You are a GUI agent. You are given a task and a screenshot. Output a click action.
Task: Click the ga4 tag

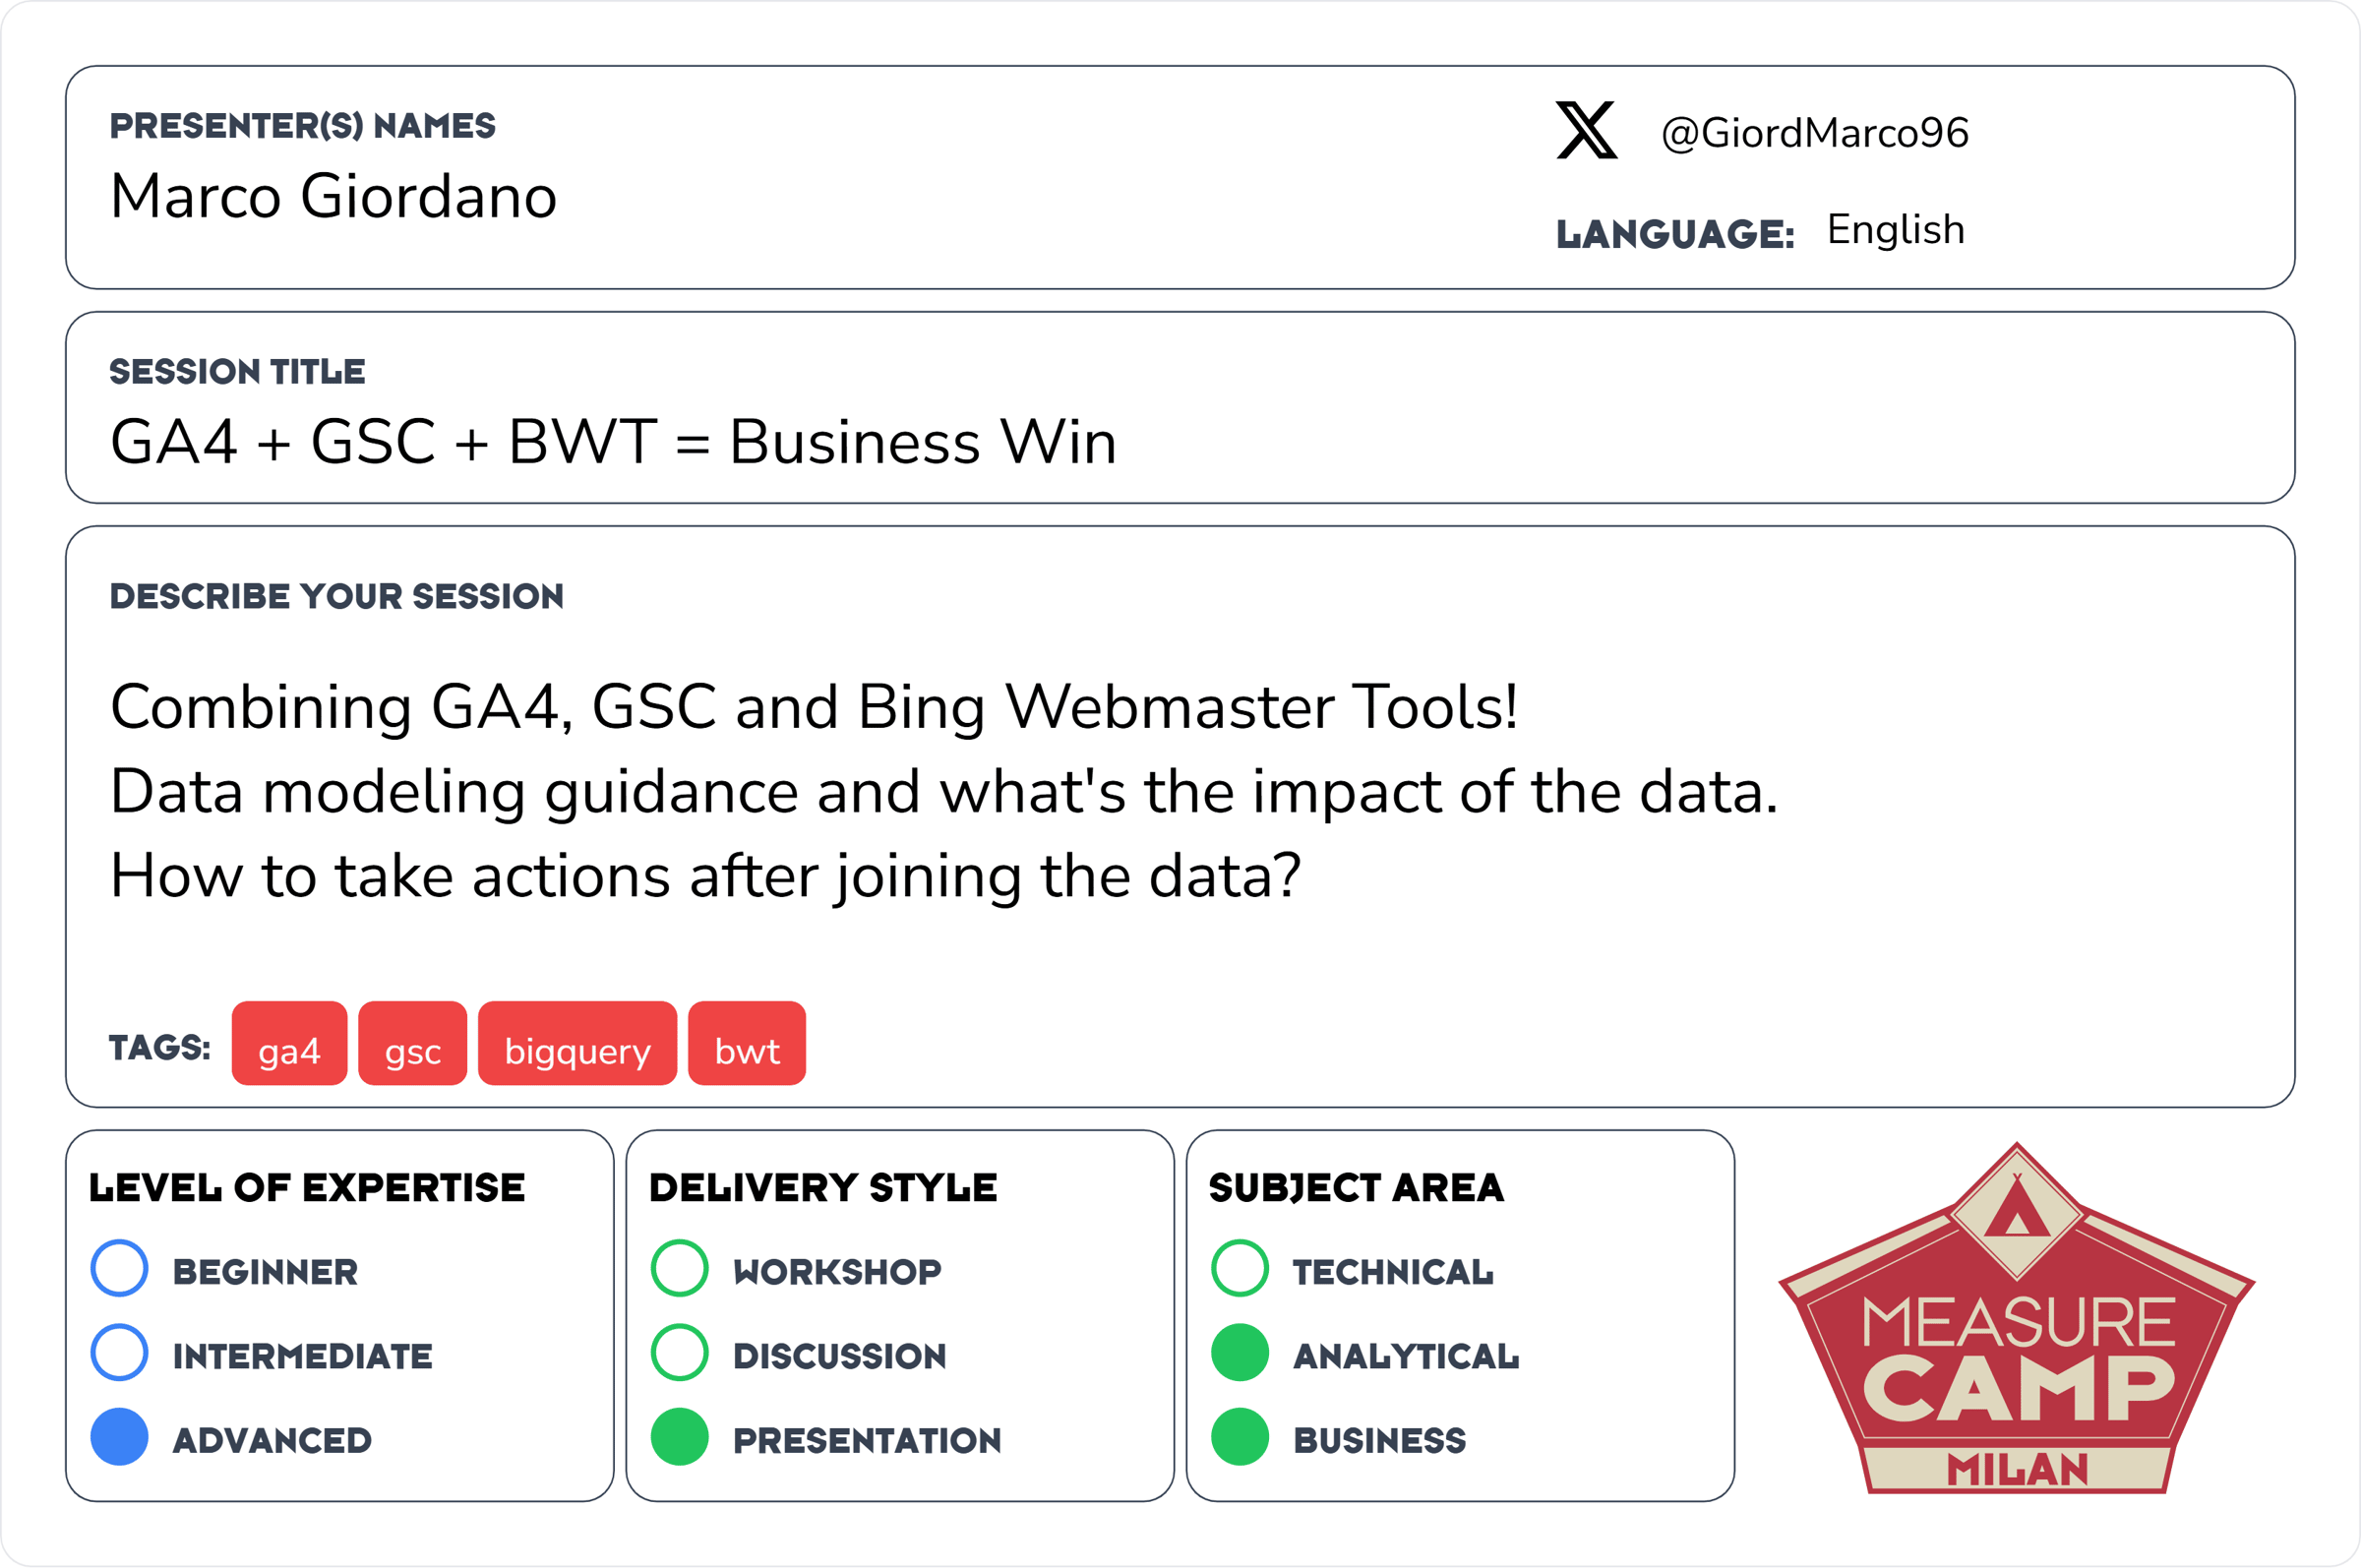coord(289,1043)
